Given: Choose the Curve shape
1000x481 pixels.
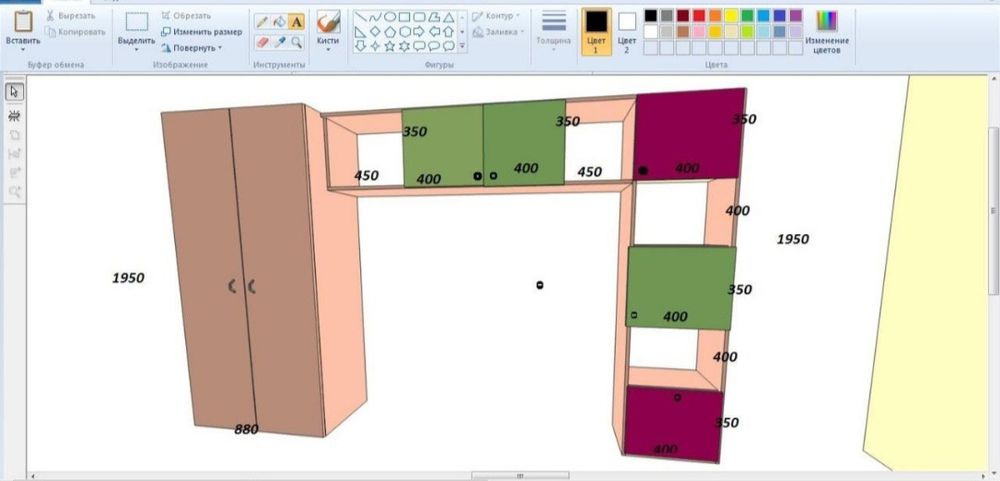Looking at the screenshot, I should coord(375,17).
